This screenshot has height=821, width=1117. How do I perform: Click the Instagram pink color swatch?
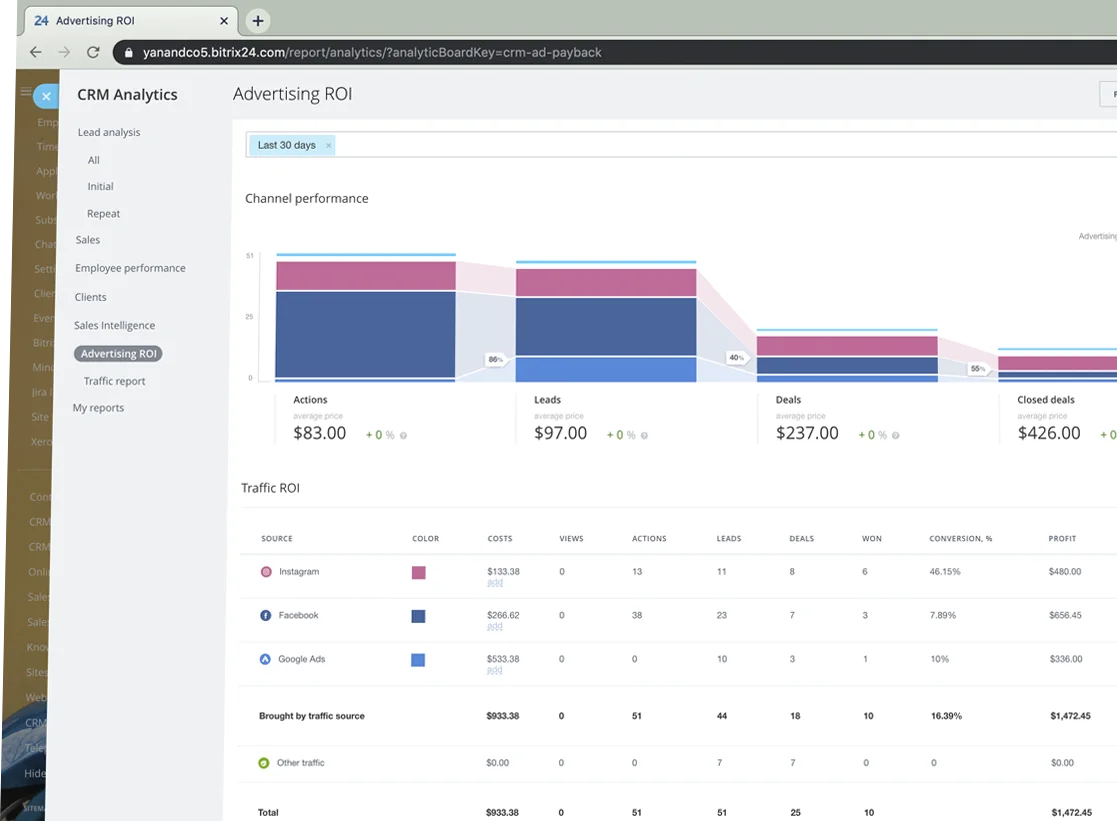tap(419, 573)
